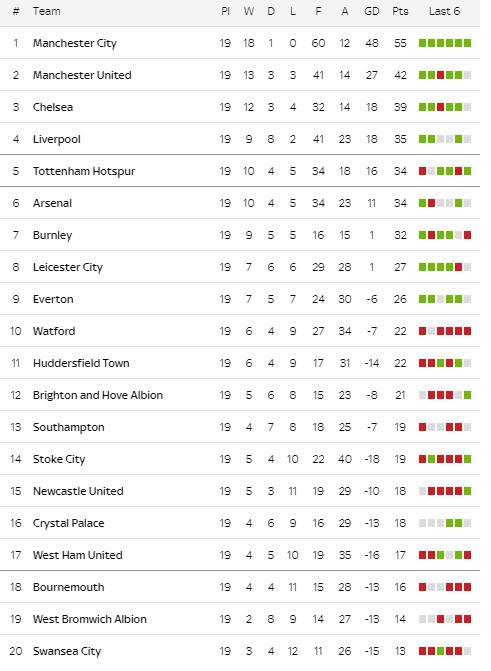
Task: Click Newcastle United's last green form square
Action: [x=467, y=491]
